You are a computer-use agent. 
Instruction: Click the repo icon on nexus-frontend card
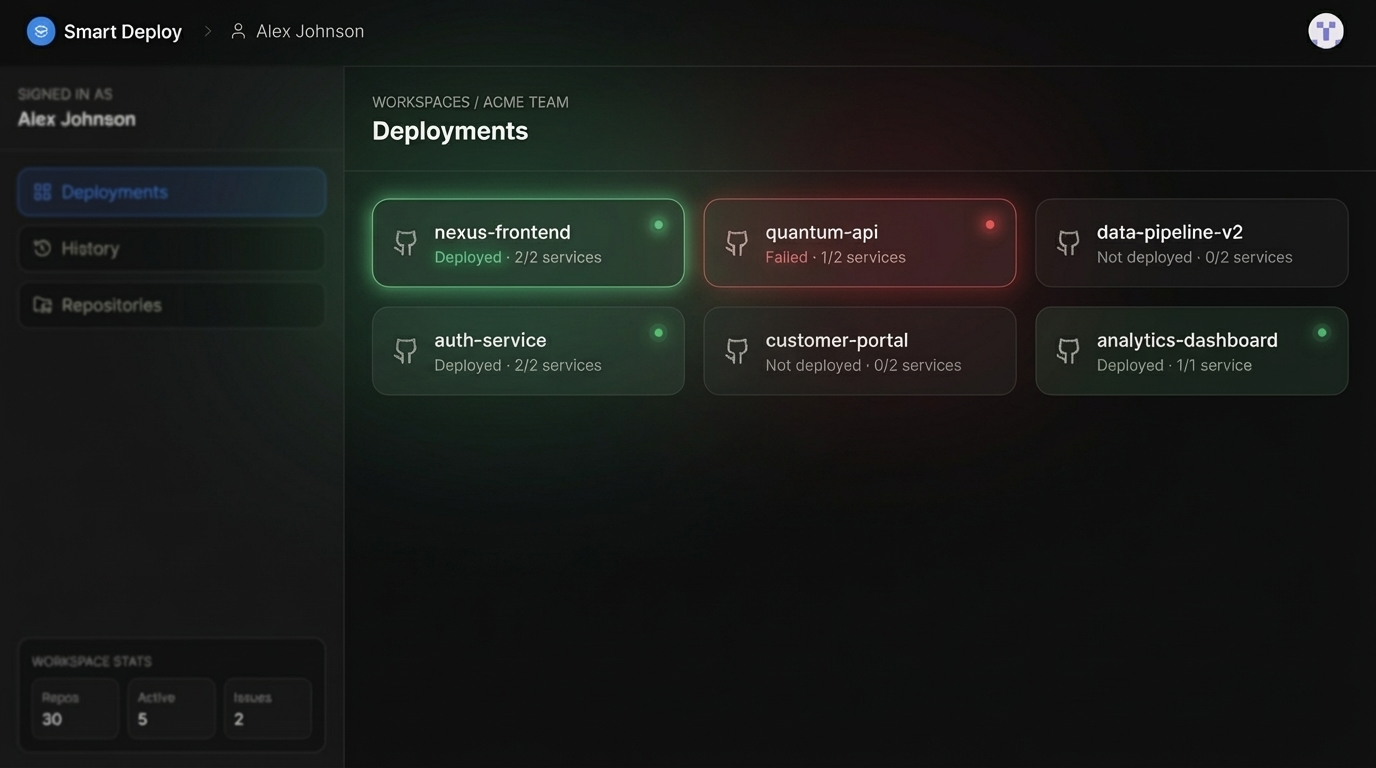pyautogui.click(x=404, y=242)
